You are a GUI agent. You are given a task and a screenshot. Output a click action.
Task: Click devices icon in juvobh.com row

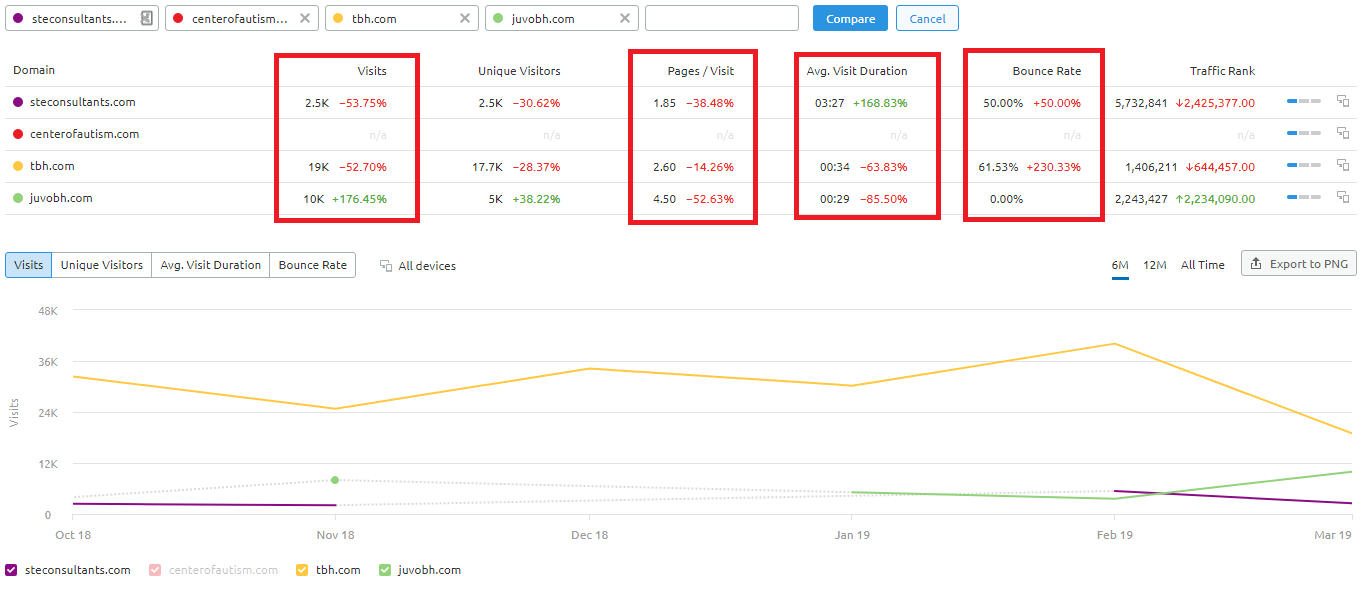point(1343,198)
